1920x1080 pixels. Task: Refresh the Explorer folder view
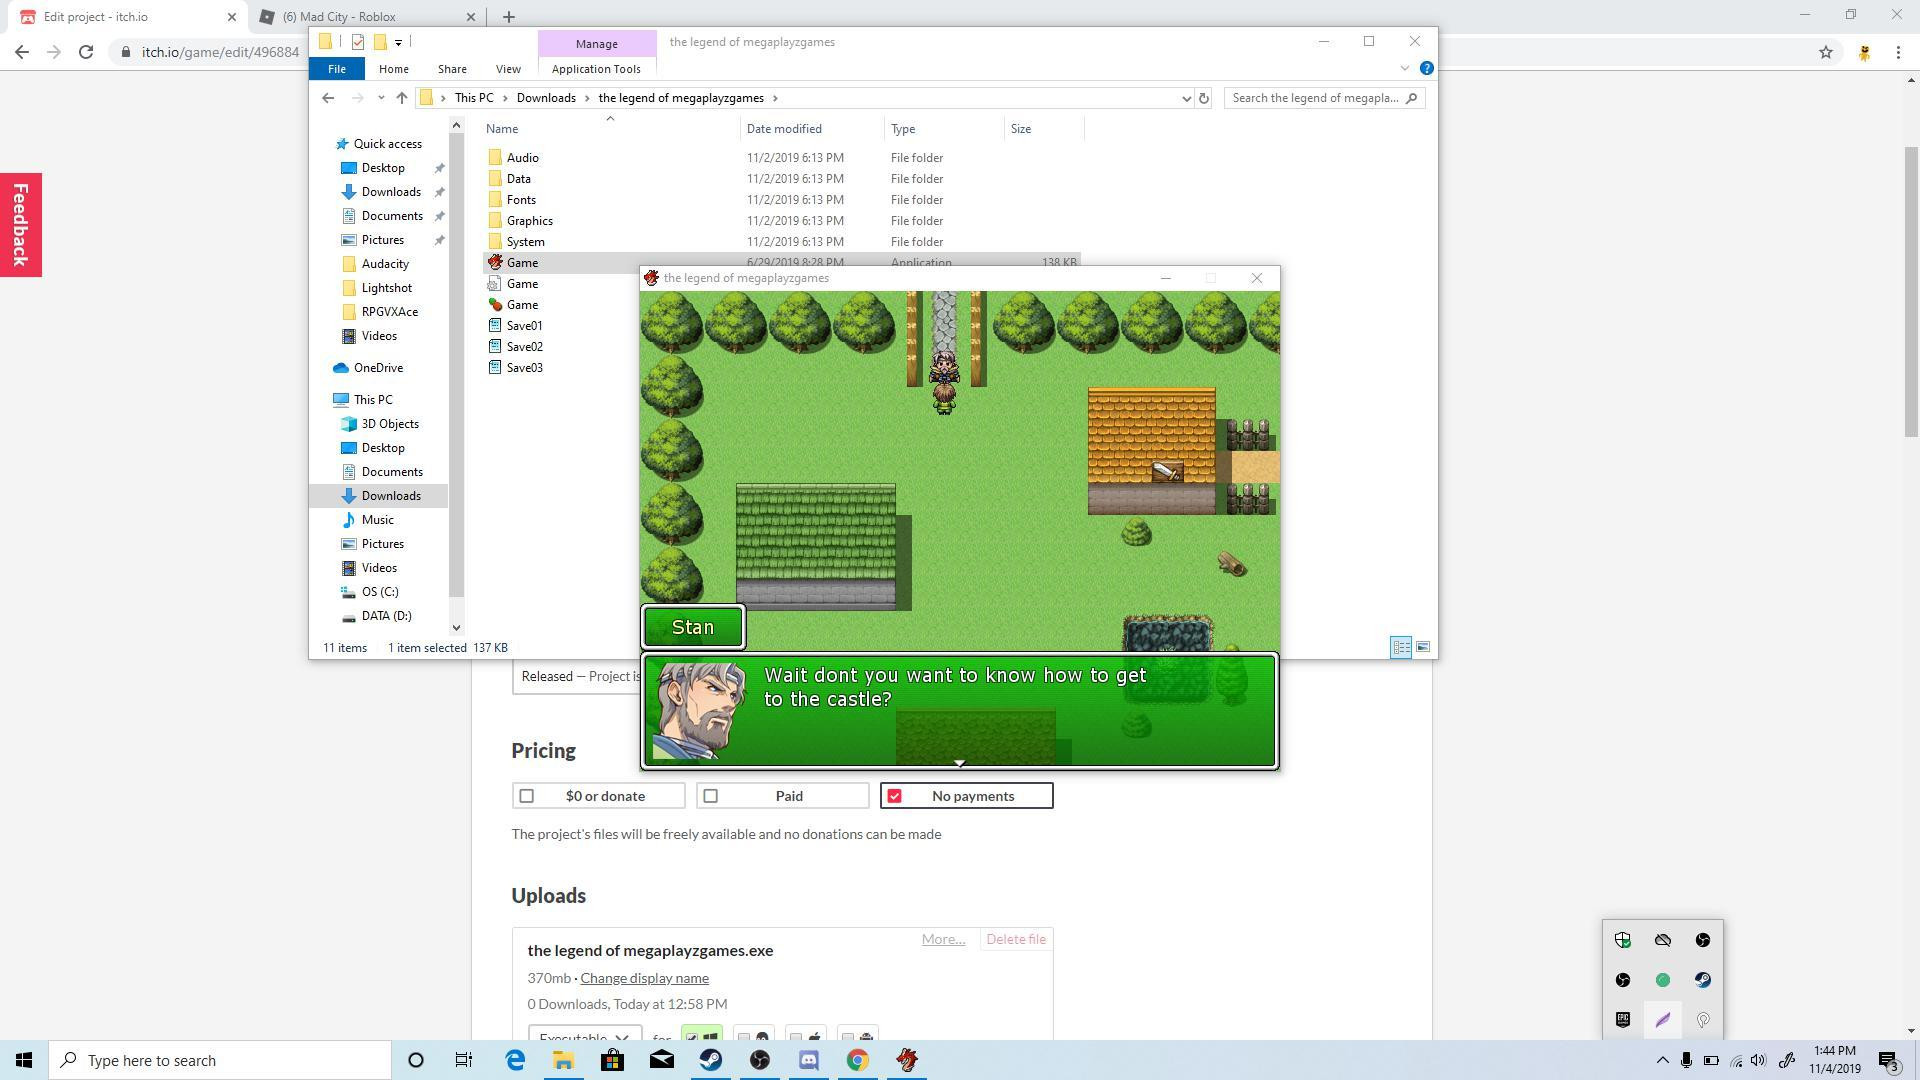click(1204, 98)
